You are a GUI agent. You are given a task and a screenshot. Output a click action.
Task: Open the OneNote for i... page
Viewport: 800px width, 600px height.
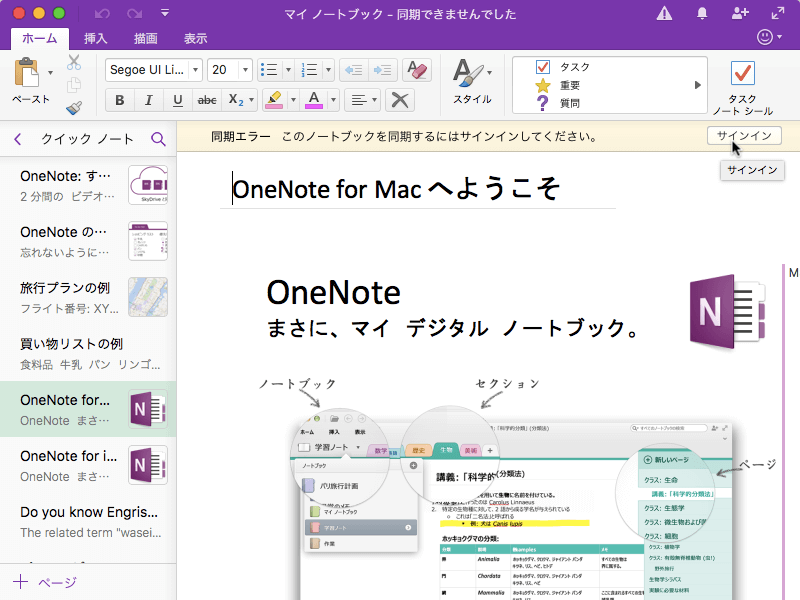(x=88, y=465)
